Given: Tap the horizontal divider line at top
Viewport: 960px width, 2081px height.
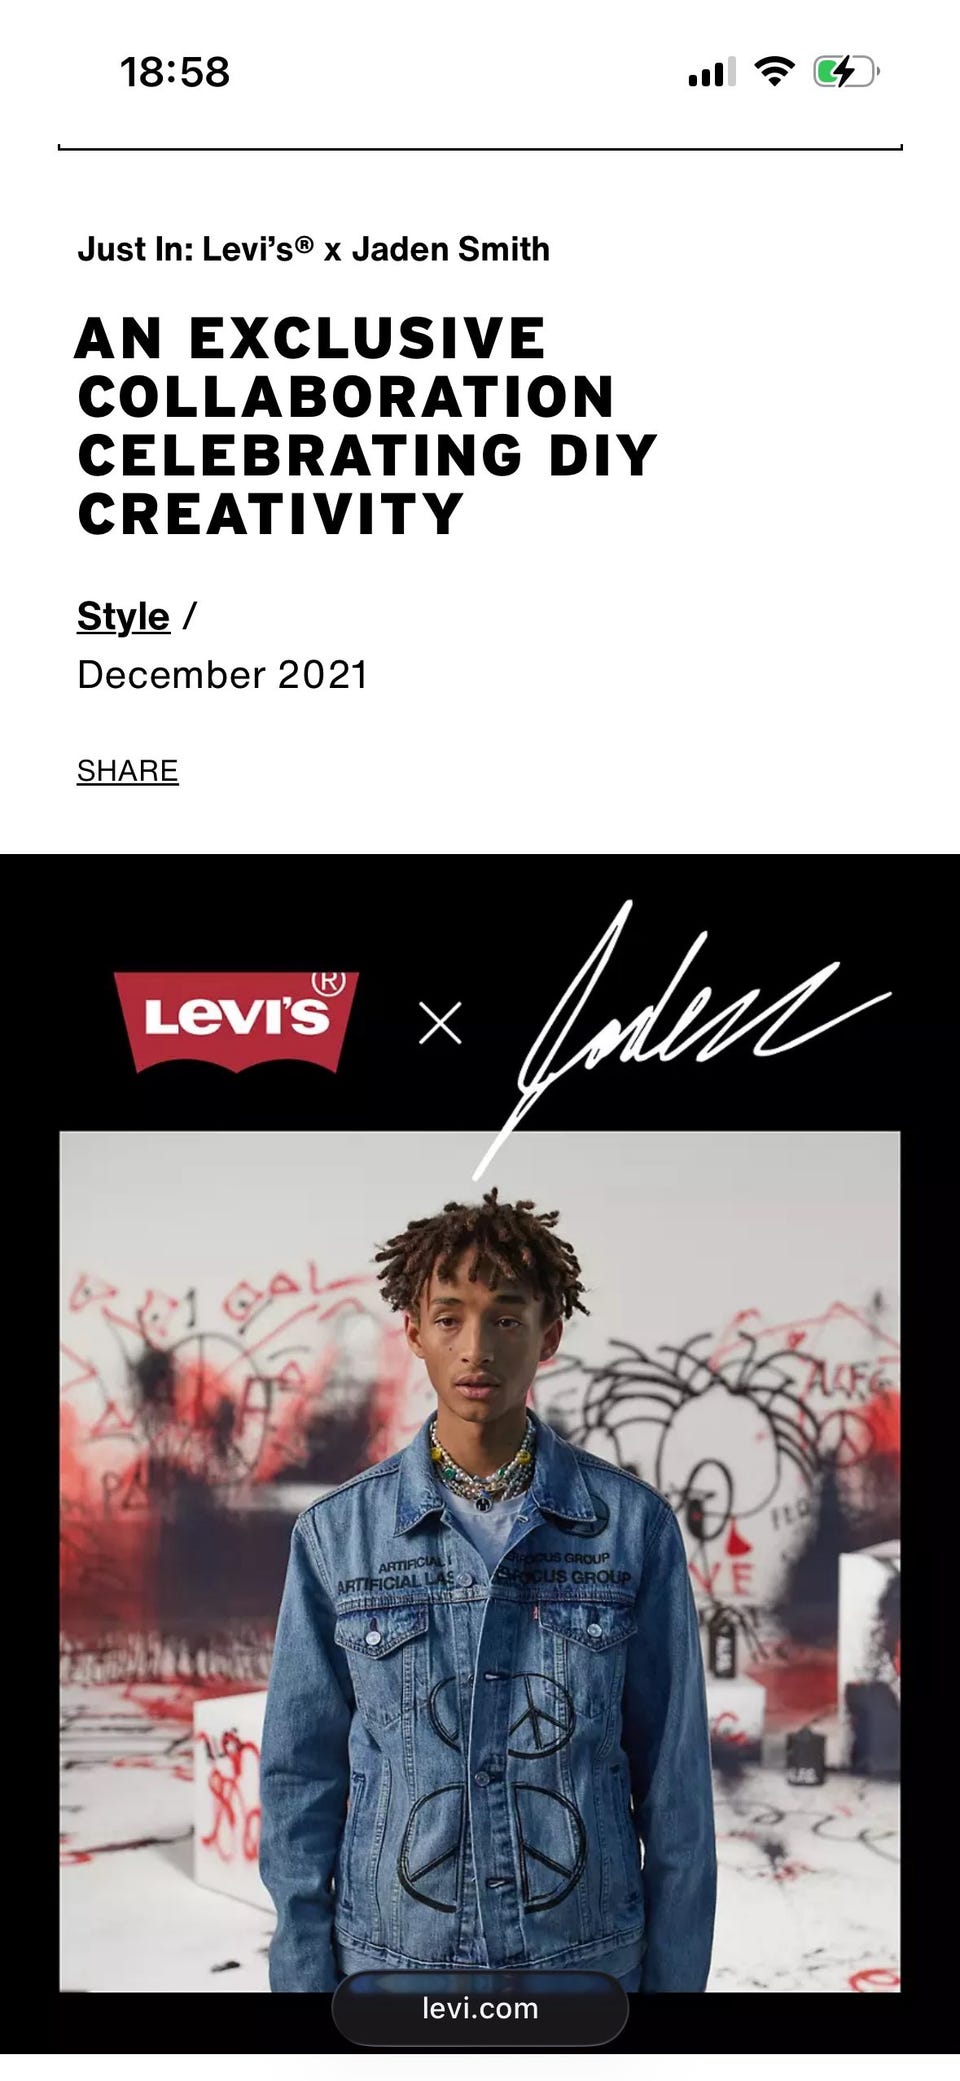Looking at the screenshot, I should [480, 148].
